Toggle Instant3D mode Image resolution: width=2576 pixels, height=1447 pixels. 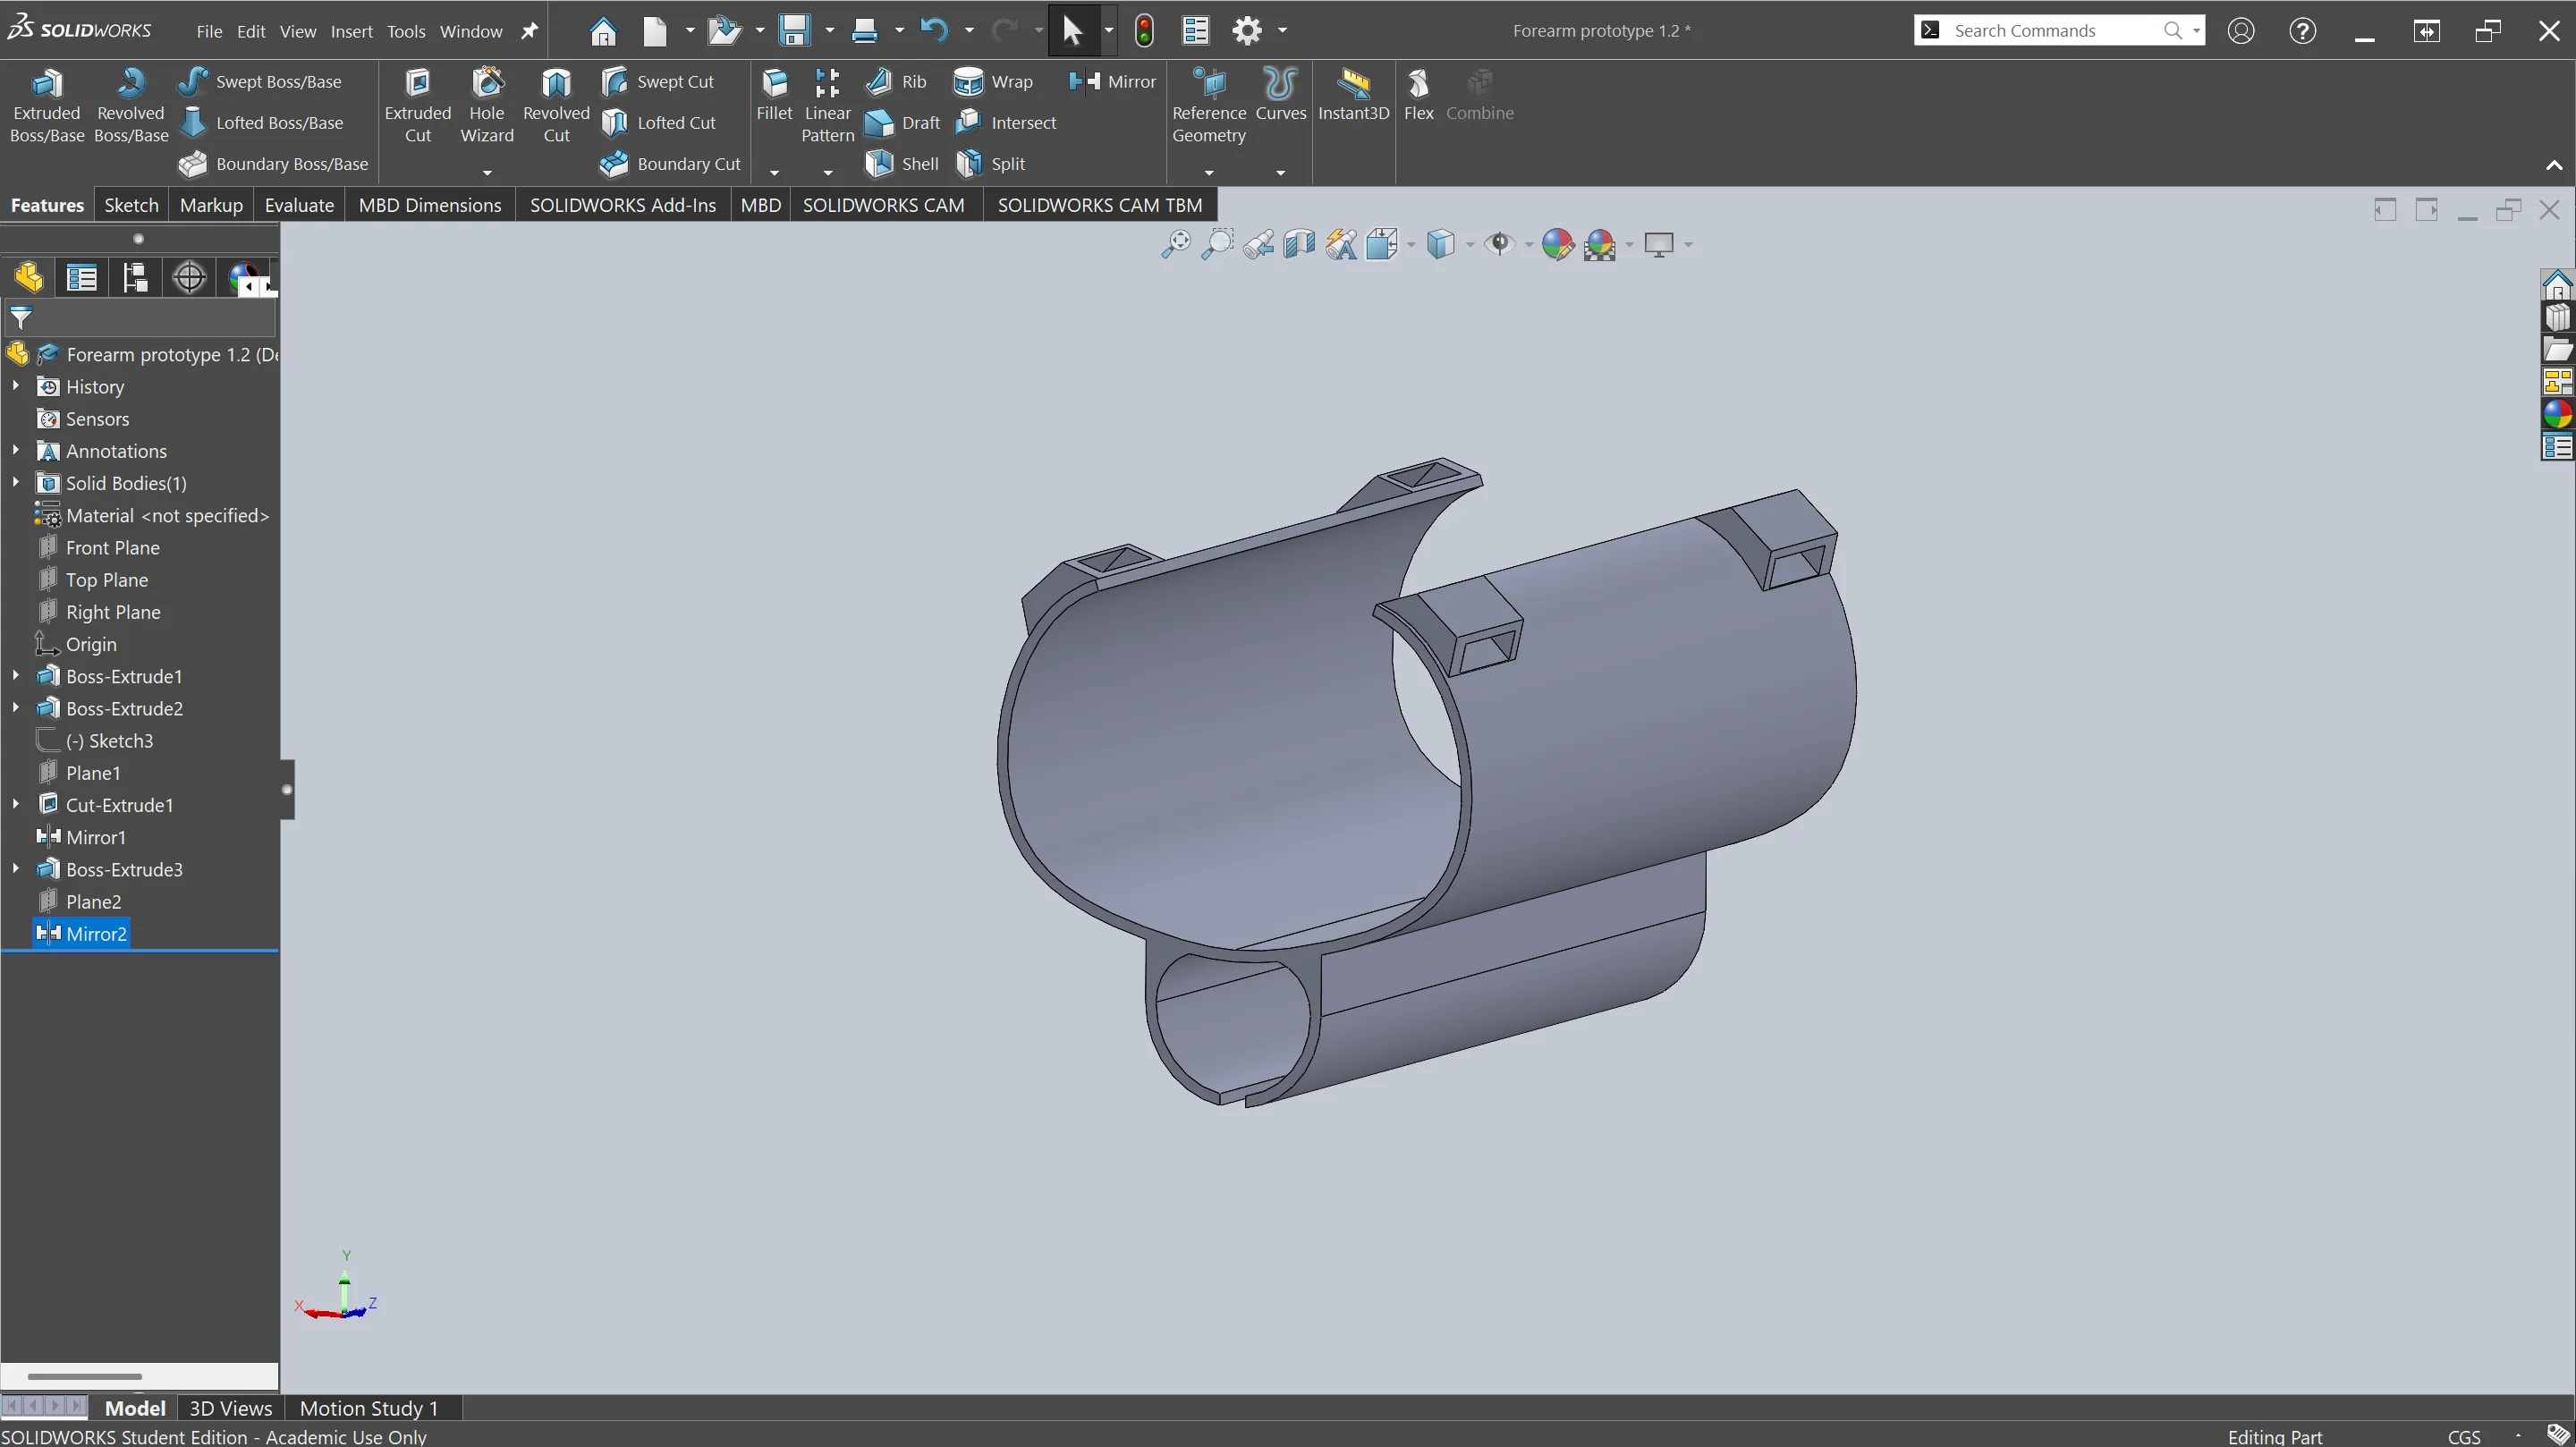pyautogui.click(x=1353, y=94)
